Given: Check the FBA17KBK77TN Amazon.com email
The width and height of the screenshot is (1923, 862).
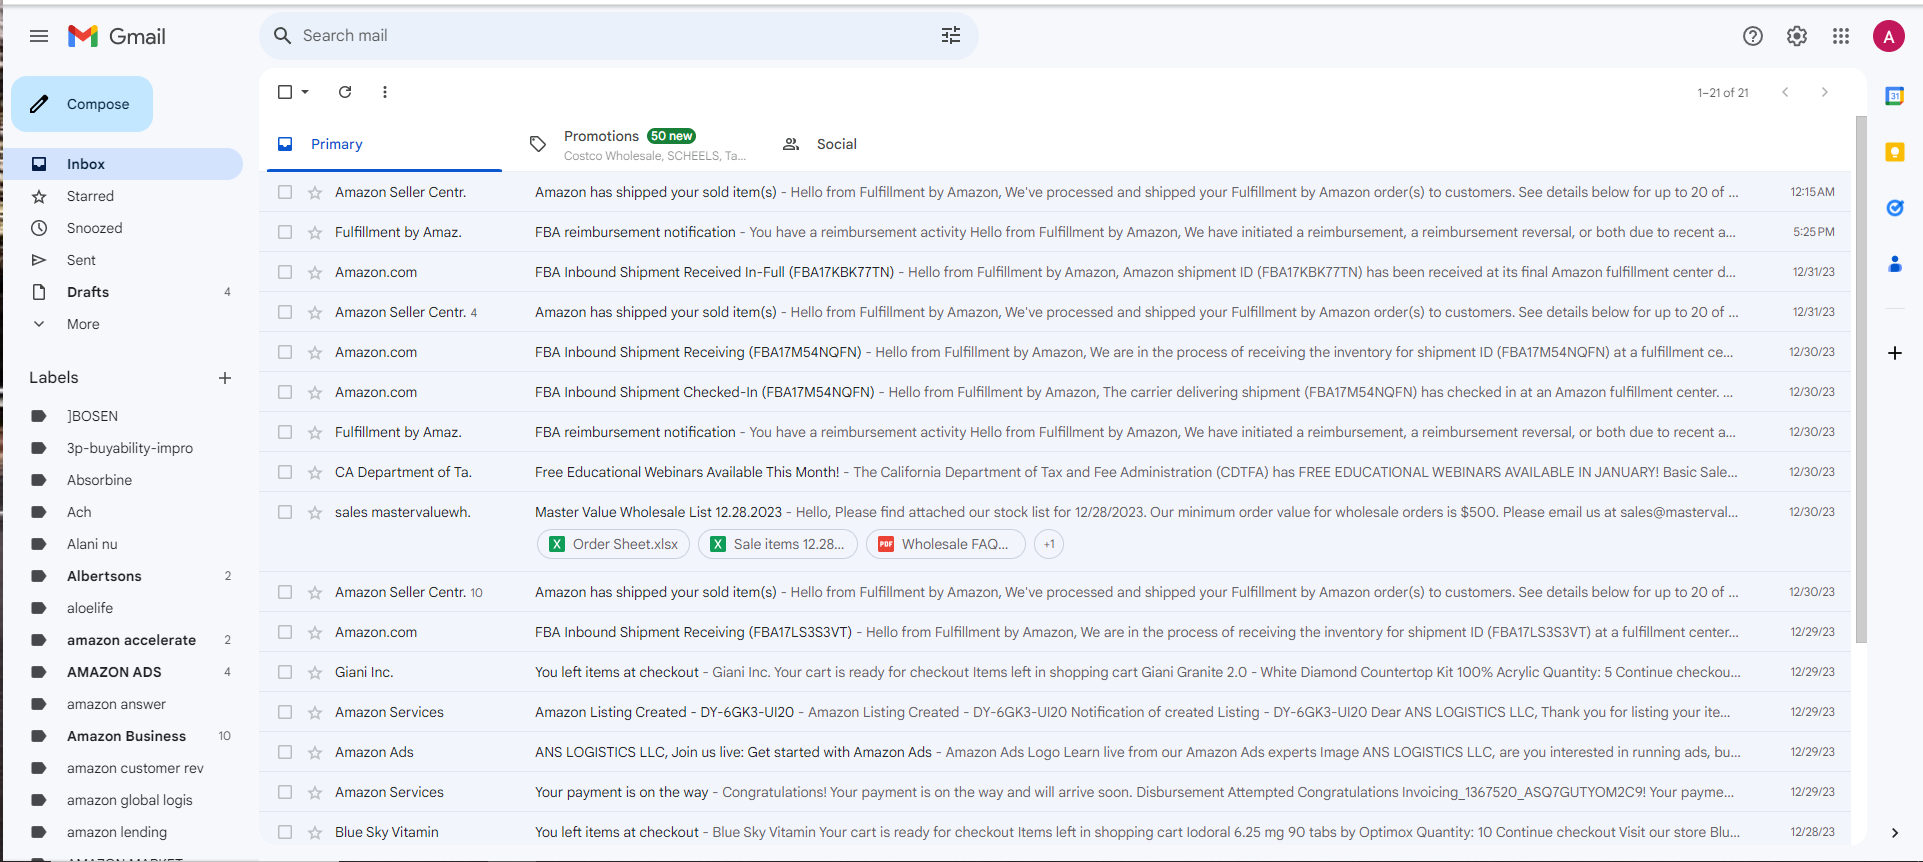Looking at the screenshot, I should point(285,272).
